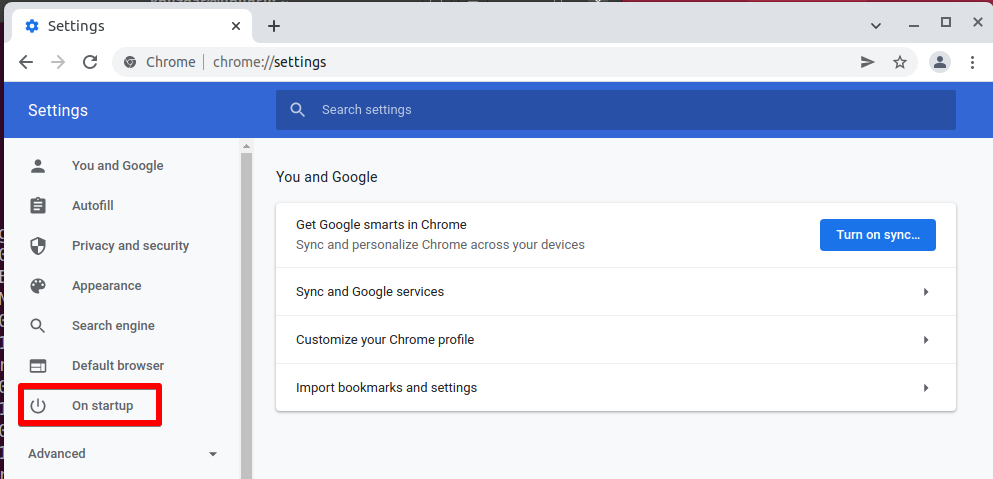Minimize the Chrome window
Viewport: 993px width, 479px height.
click(914, 26)
